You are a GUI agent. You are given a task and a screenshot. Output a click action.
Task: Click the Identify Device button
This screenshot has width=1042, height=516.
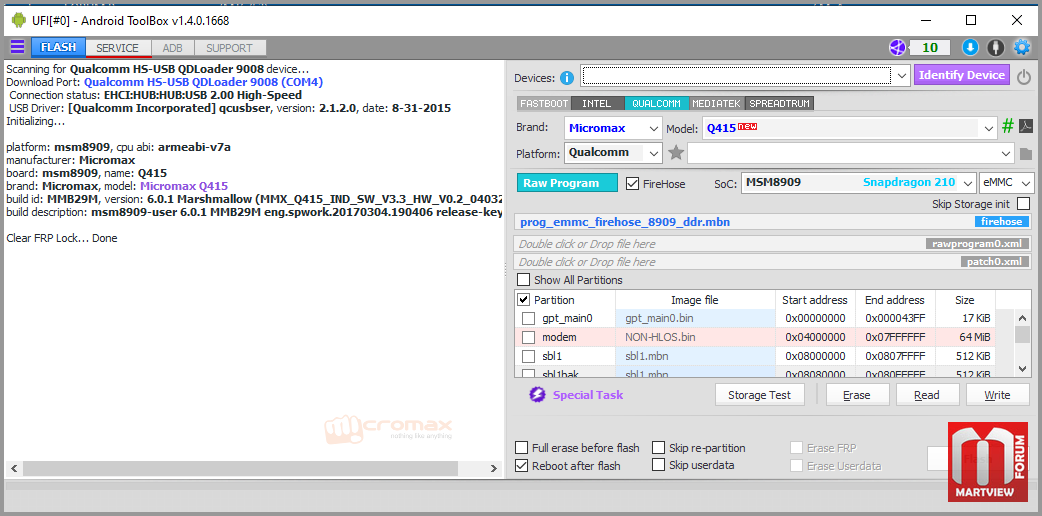(962, 75)
